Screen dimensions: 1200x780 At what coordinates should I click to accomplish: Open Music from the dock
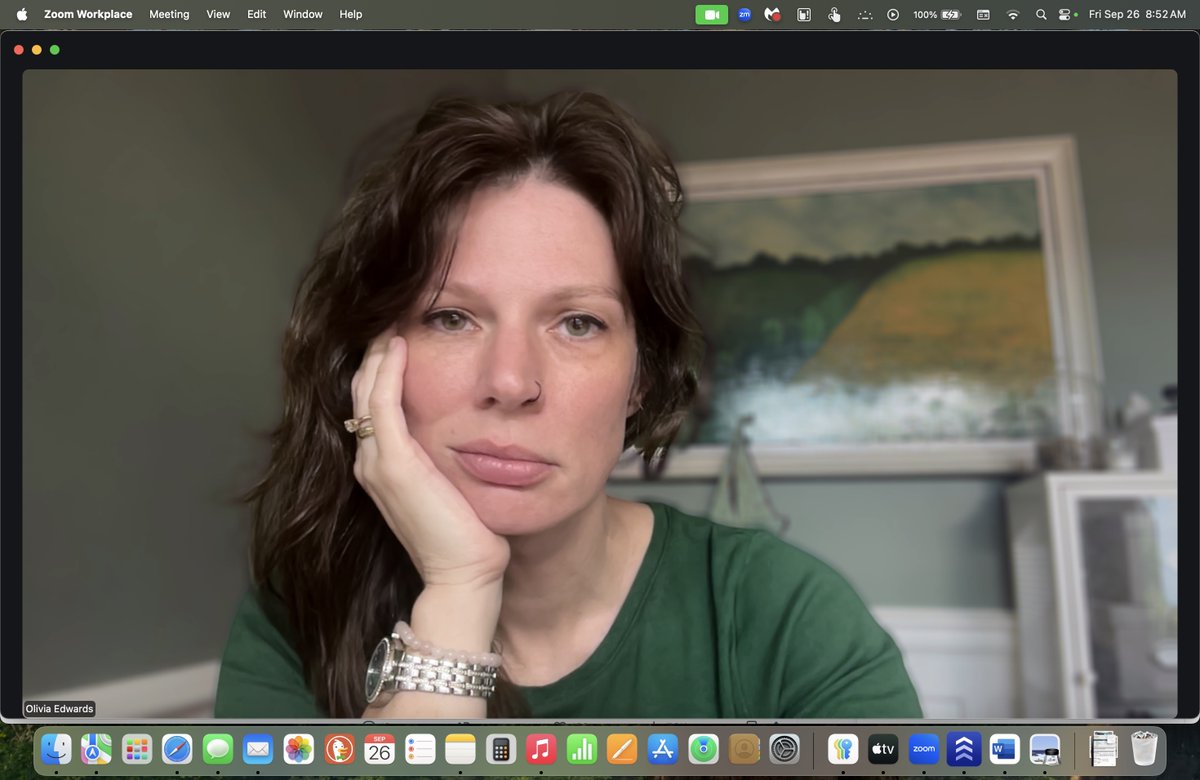pyautogui.click(x=541, y=748)
